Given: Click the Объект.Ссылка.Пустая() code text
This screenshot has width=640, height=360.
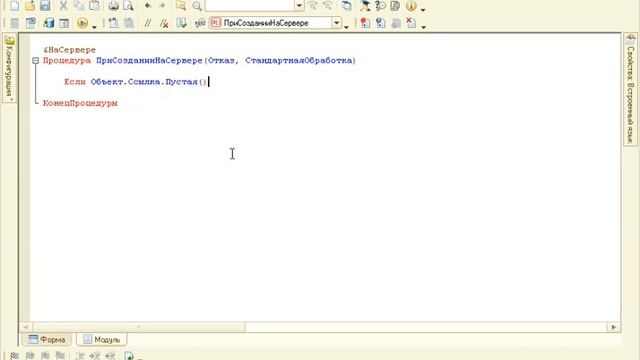Looking at the screenshot, I should tap(149, 82).
